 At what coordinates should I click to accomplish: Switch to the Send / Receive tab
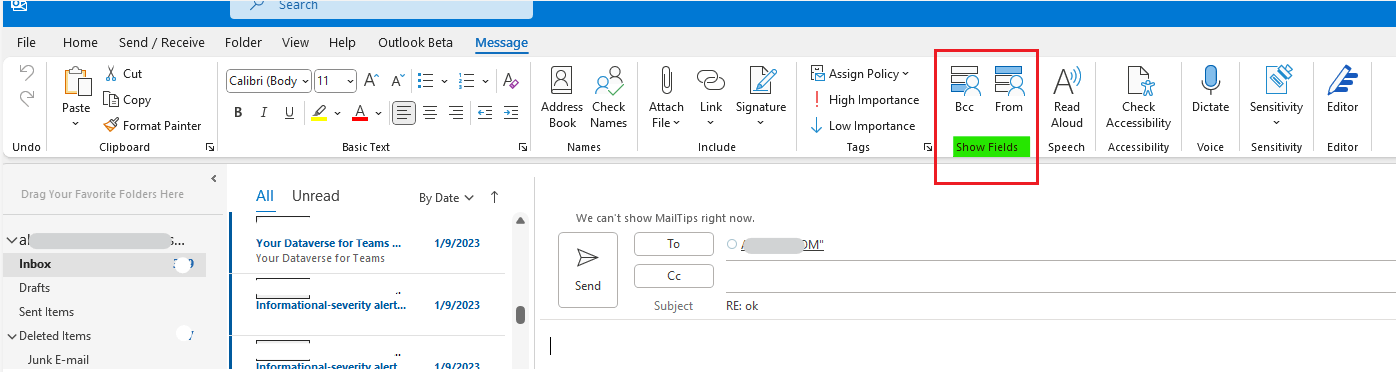coord(161,43)
